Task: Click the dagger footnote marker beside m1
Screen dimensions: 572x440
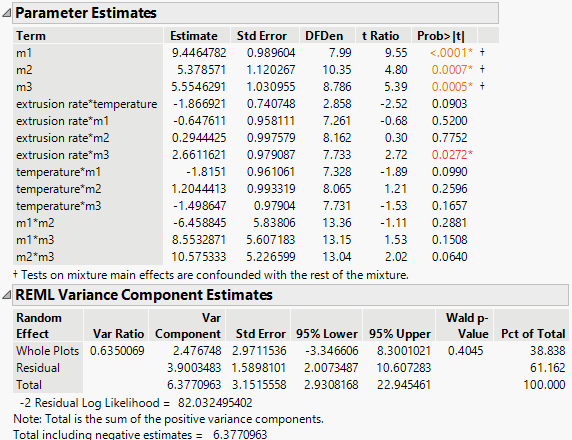Action: 482,53
